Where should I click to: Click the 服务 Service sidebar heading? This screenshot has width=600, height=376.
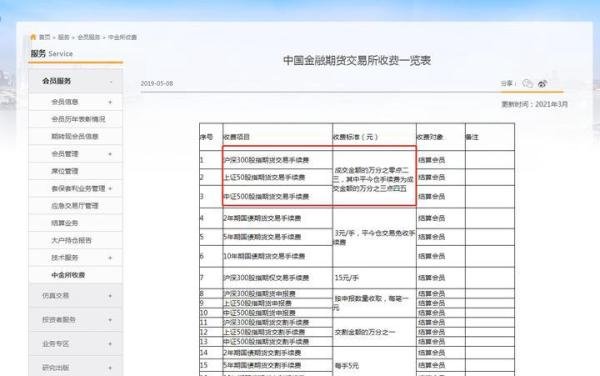tap(52, 54)
